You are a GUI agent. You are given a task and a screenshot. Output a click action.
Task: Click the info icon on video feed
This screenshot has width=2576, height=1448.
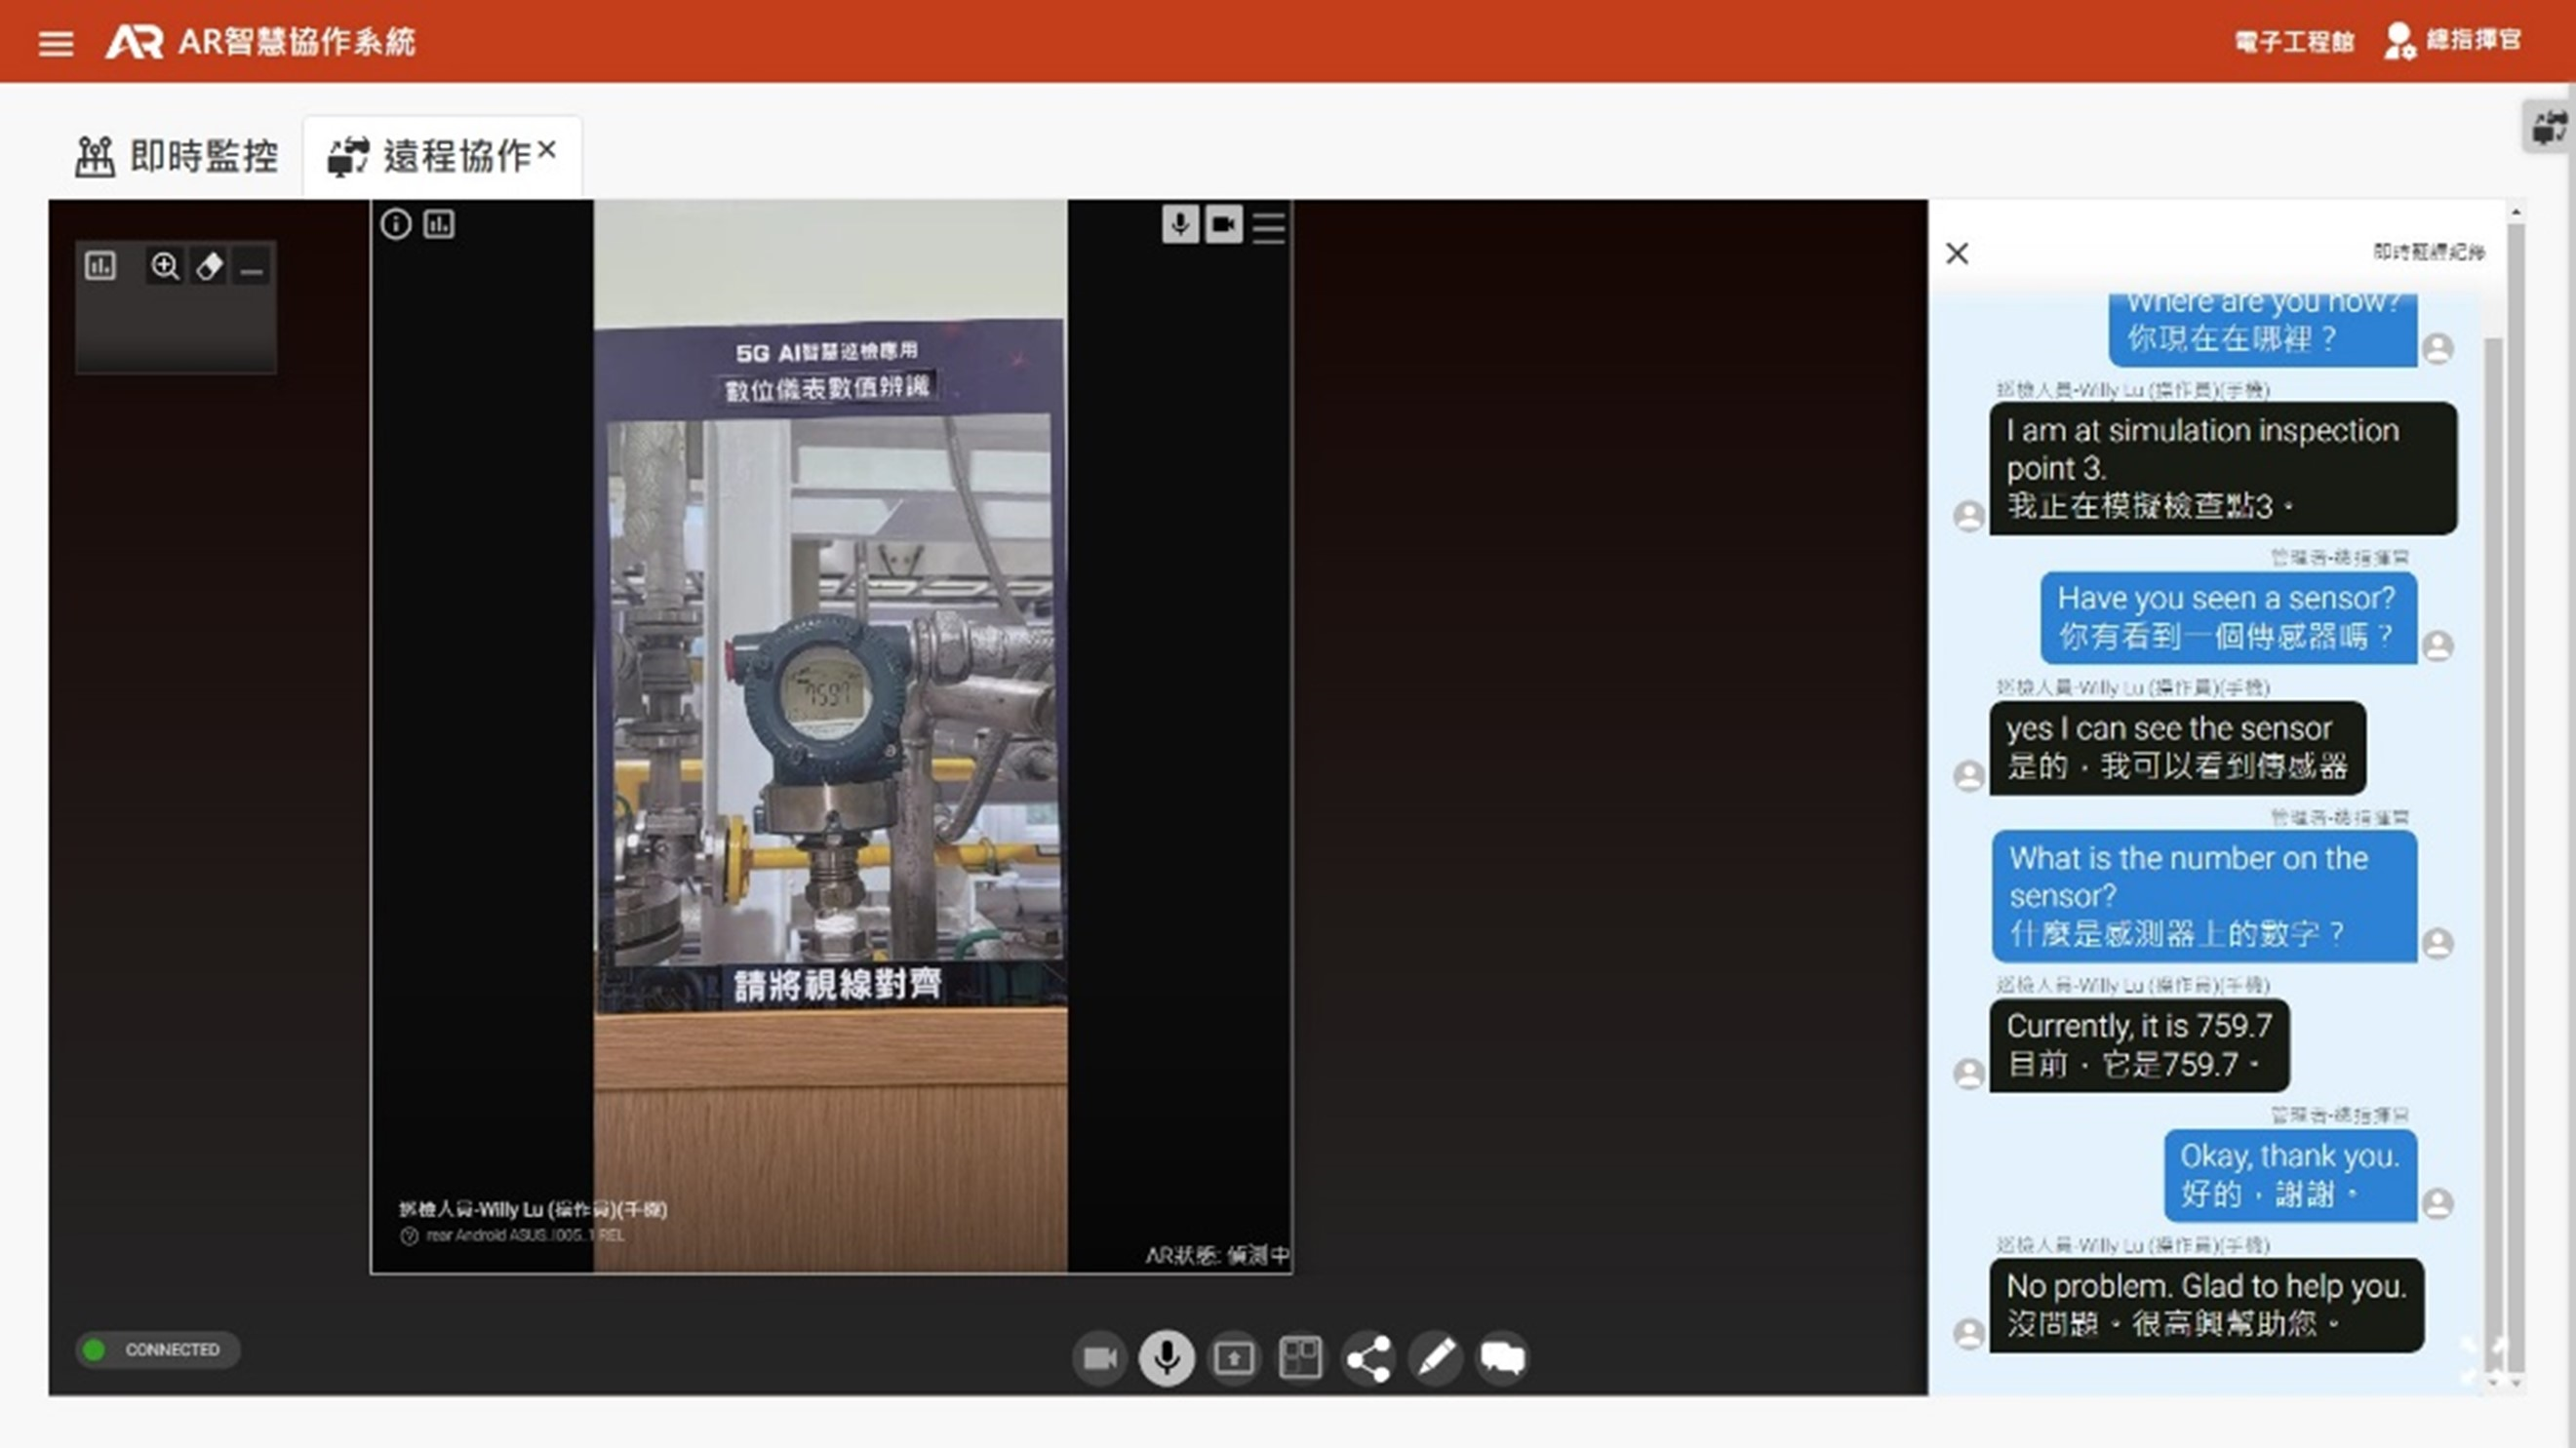(396, 224)
